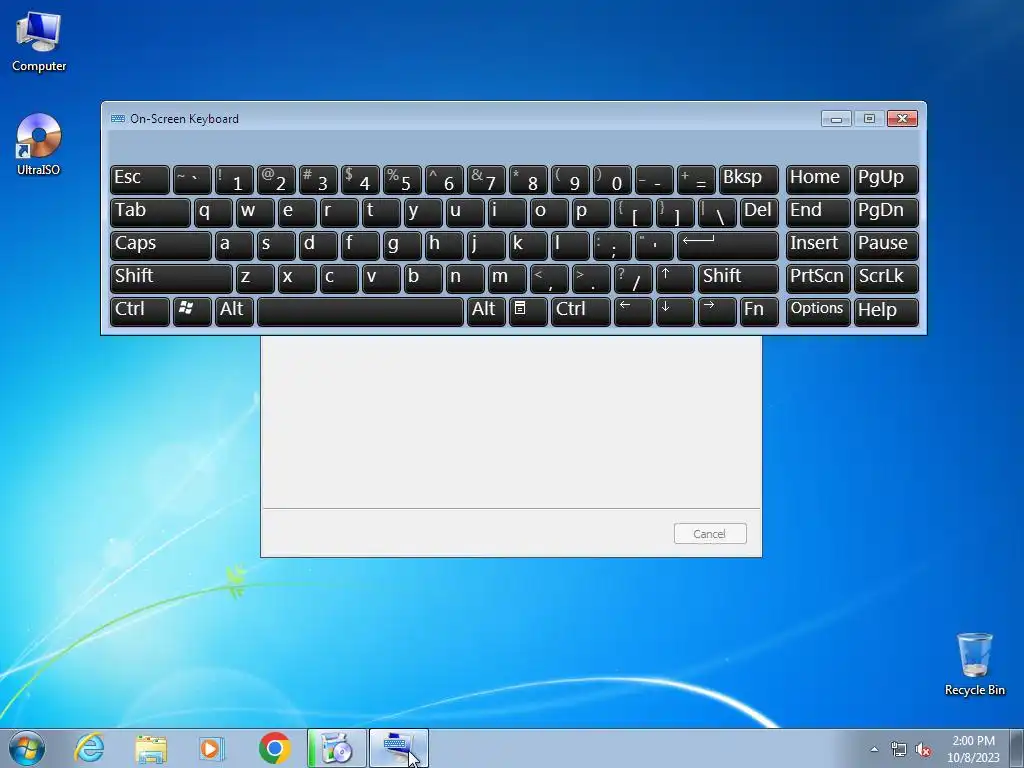
Task: Click Cancel in the dialog
Action: pos(710,534)
